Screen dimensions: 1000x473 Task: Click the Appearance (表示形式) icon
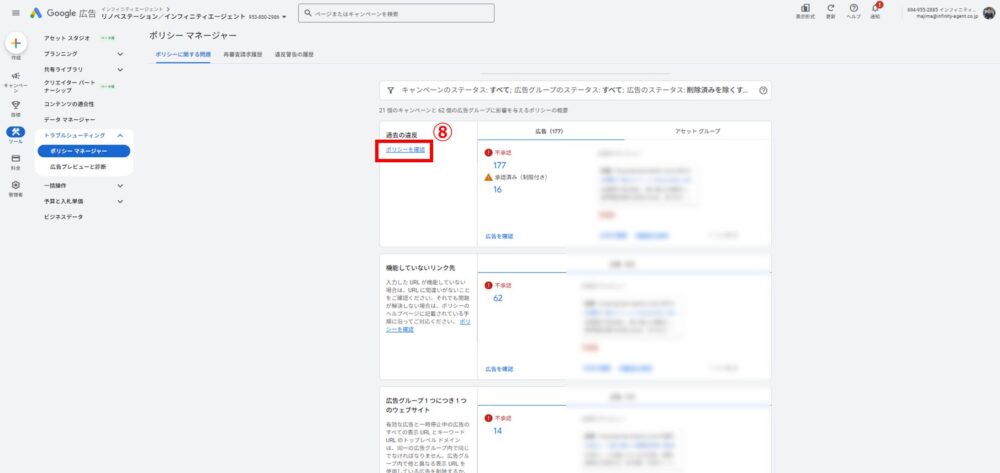pyautogui.click(x=805, y=9)
